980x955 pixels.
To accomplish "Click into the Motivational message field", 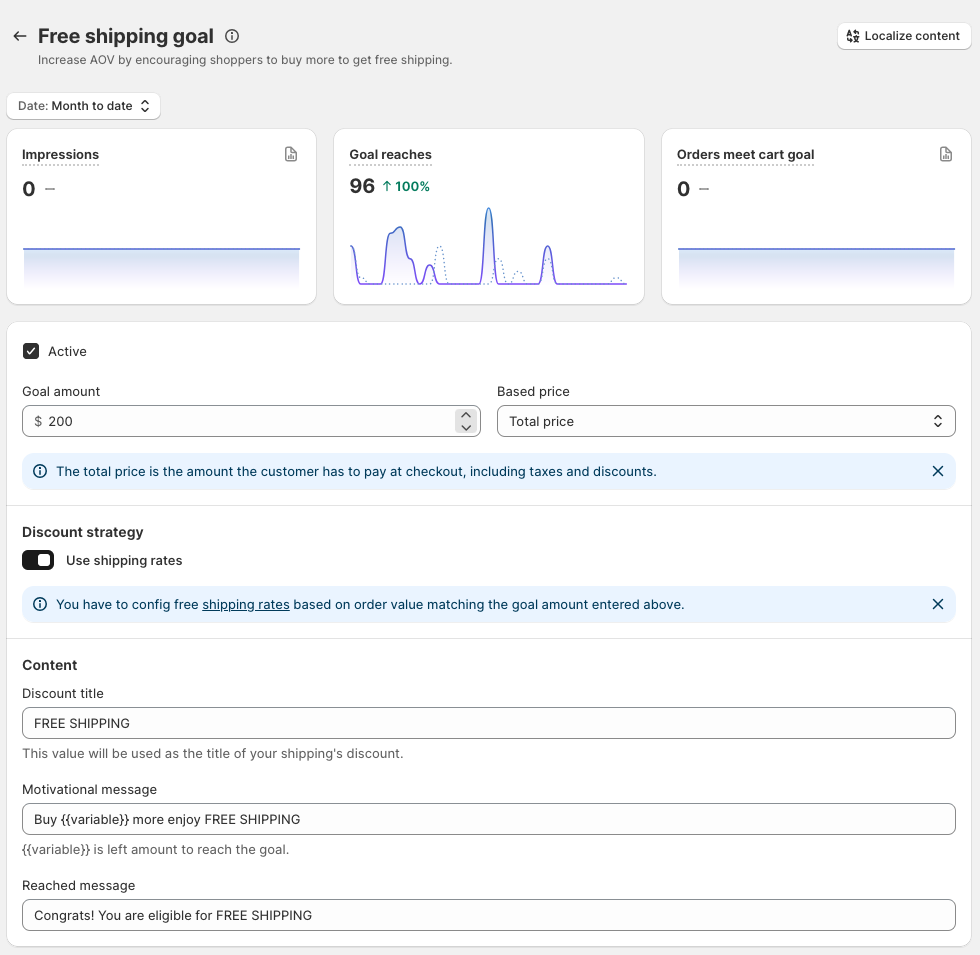I will tap(488, 819).
